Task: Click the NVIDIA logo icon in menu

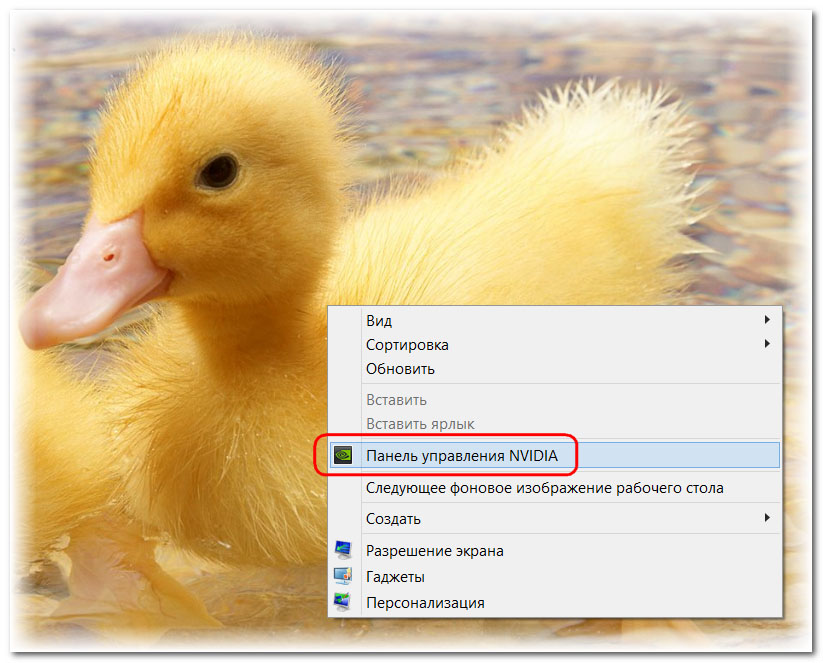Action: tap(343, 455)
